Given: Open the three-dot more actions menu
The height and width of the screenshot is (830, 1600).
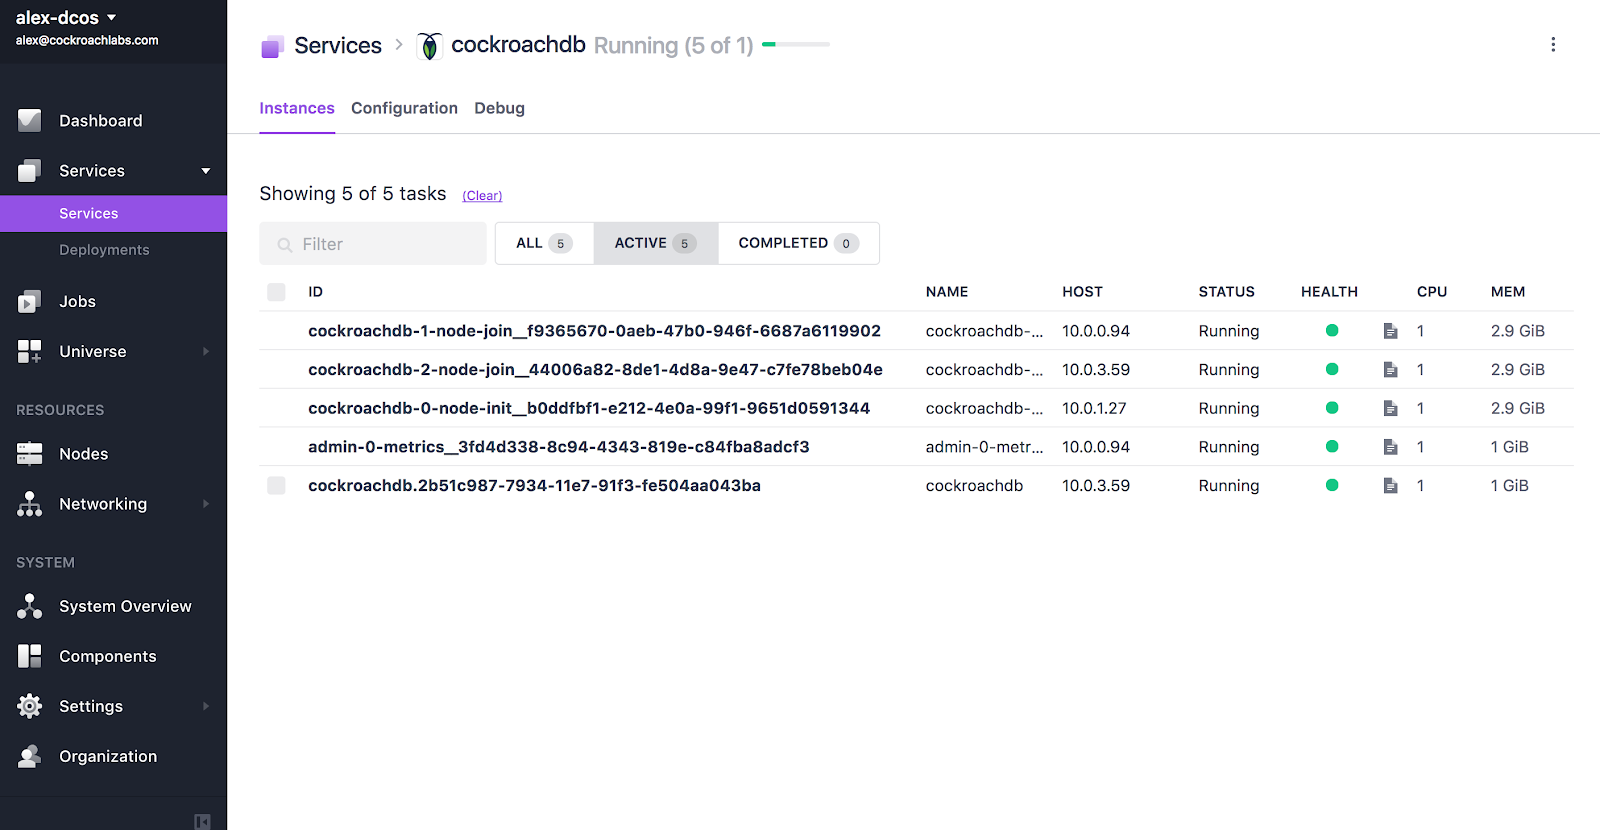Looking at the screenshot, I should (1553, 45).
